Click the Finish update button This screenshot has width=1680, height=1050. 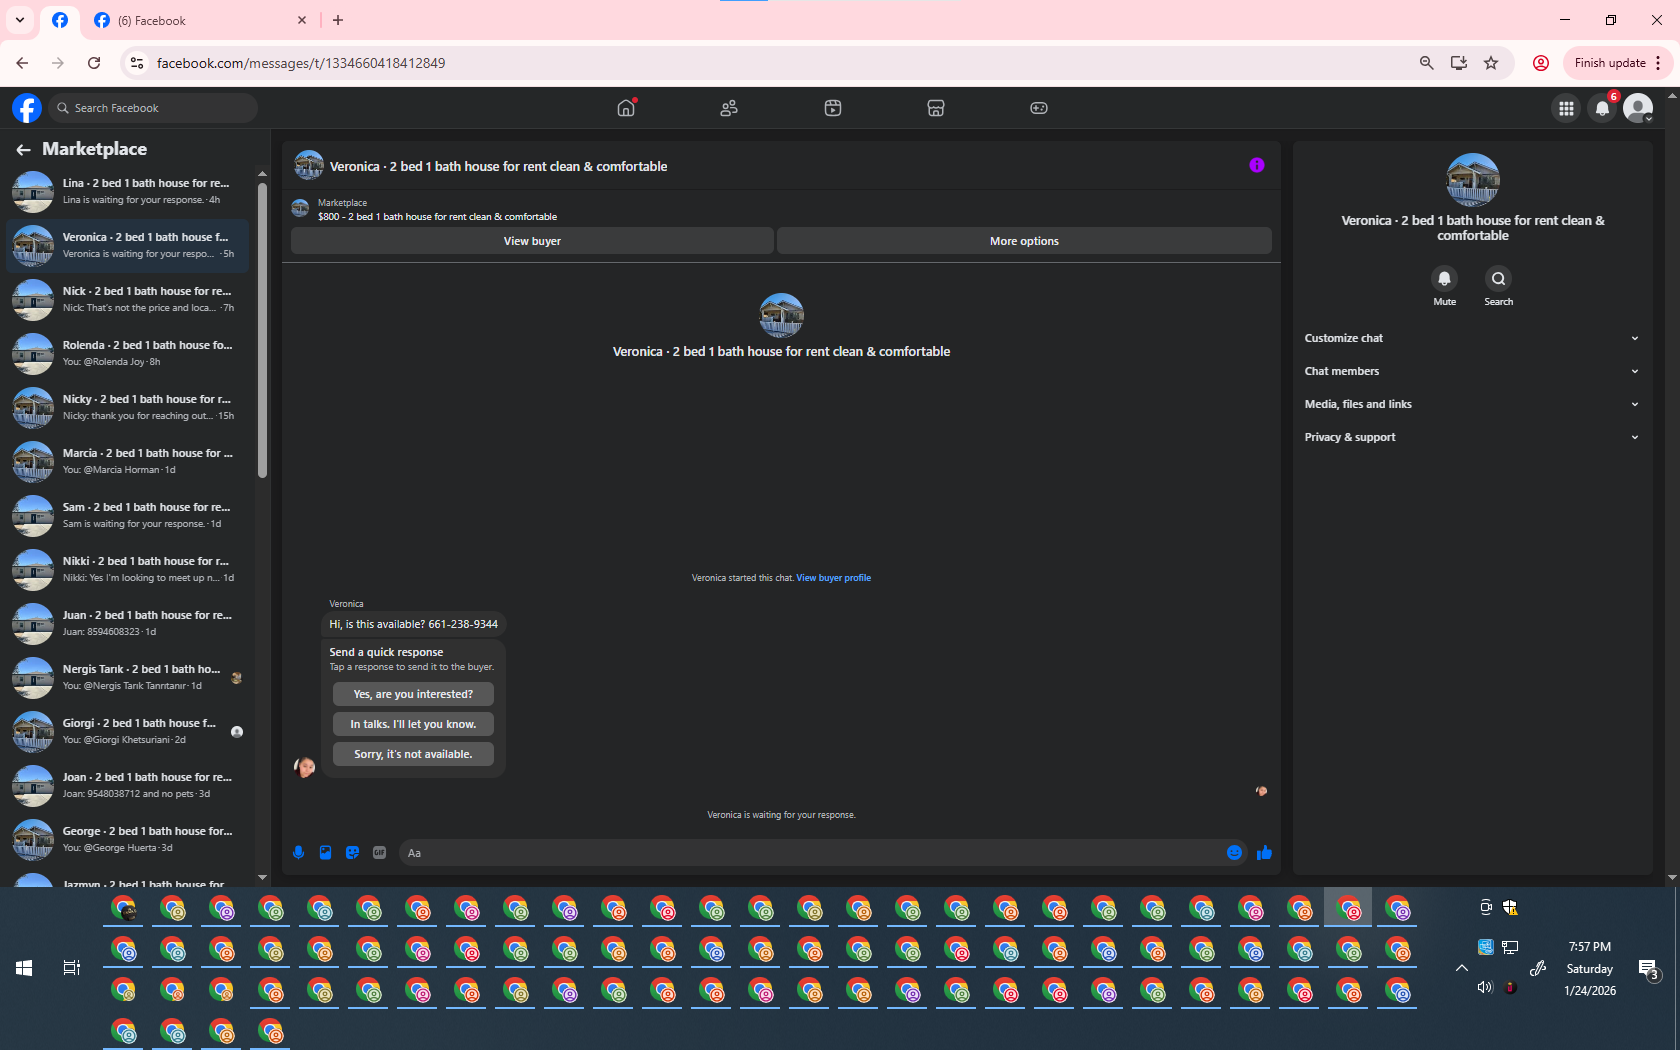pyautogui.click(x=1609, y=63)
